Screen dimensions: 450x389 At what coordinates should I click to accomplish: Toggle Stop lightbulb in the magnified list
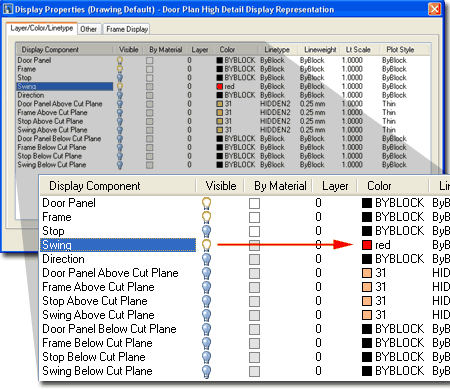(207, 231)
